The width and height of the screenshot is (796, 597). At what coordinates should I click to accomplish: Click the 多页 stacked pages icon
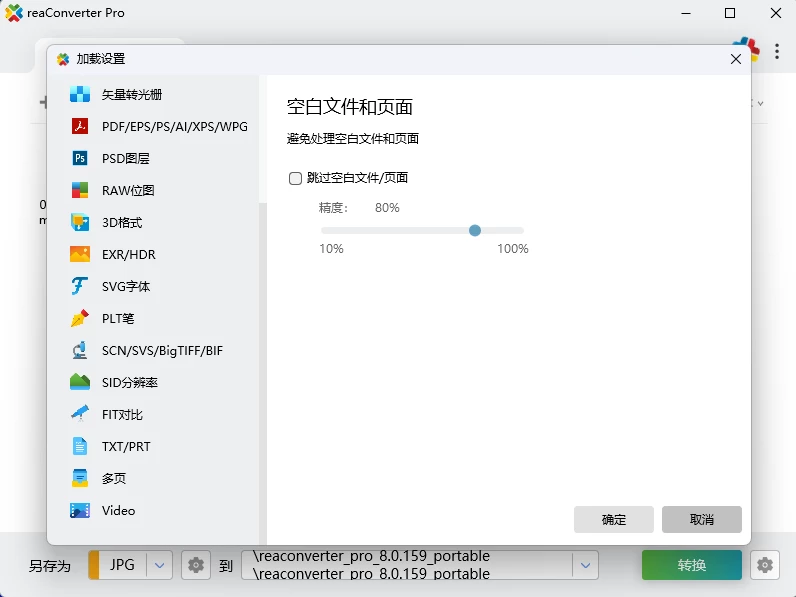tap(80, 478)
